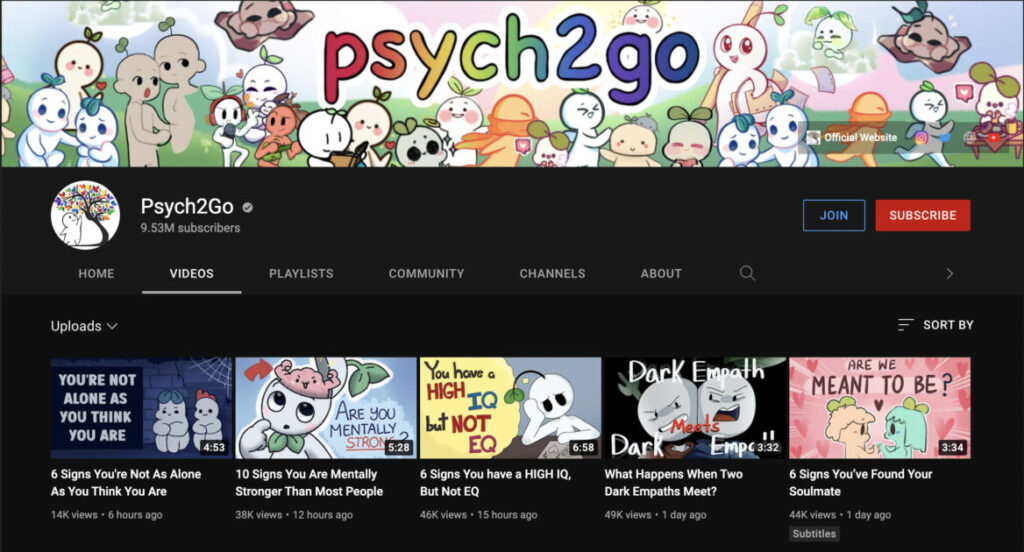
Task: Click title '6 Signs You're Not As Alone'
Action: tap(126, 483)
